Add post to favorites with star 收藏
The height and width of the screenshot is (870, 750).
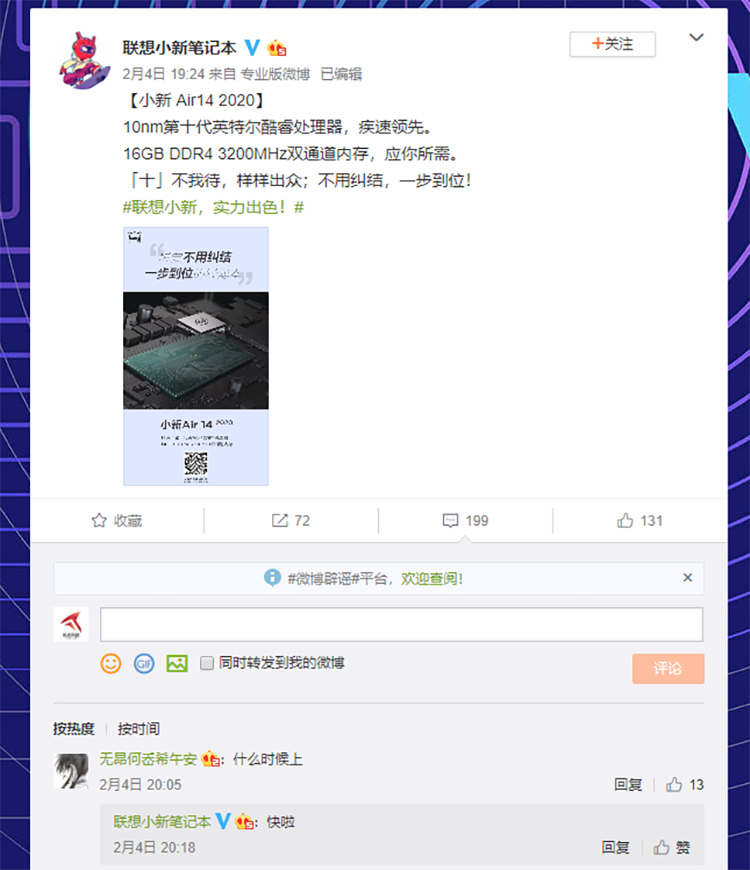click(x=116, y=520)
